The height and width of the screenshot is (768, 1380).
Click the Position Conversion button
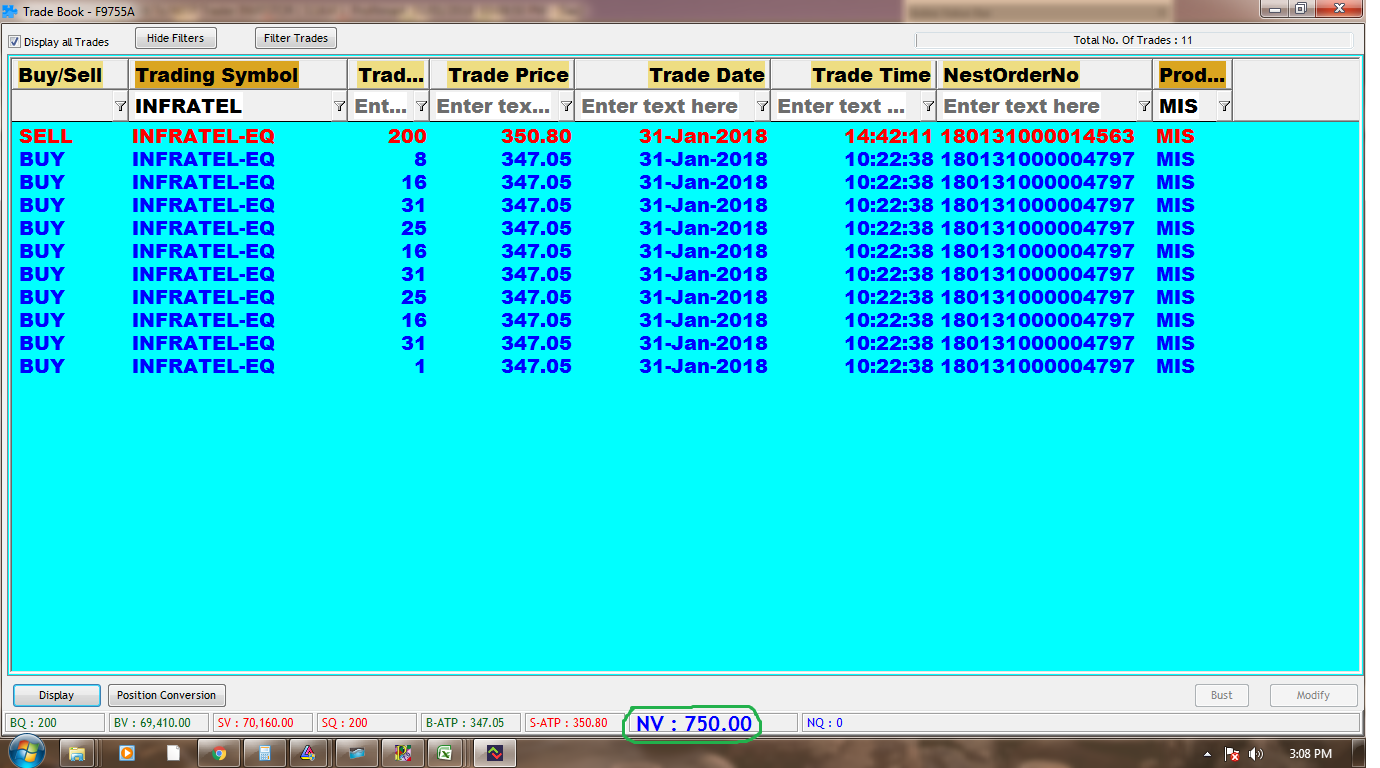166,695
